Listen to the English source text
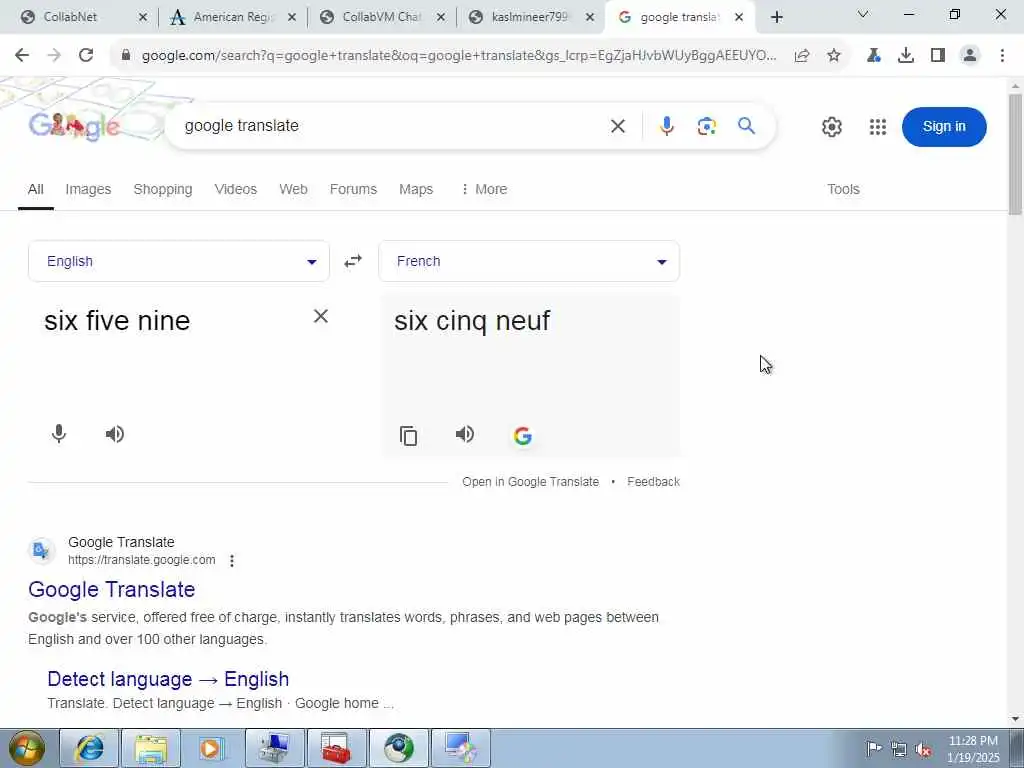The image size is (1024, 768). (x=115, y=434)
